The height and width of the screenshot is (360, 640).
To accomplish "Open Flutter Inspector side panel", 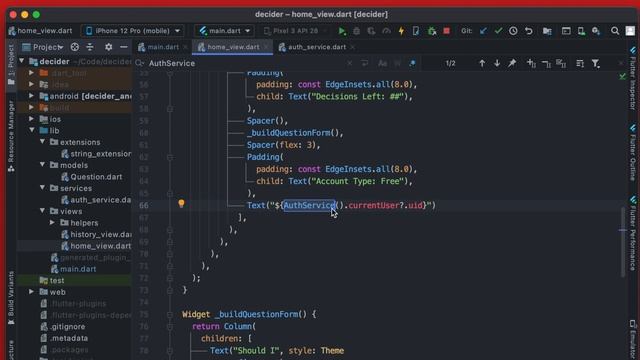I will point(633,78).
